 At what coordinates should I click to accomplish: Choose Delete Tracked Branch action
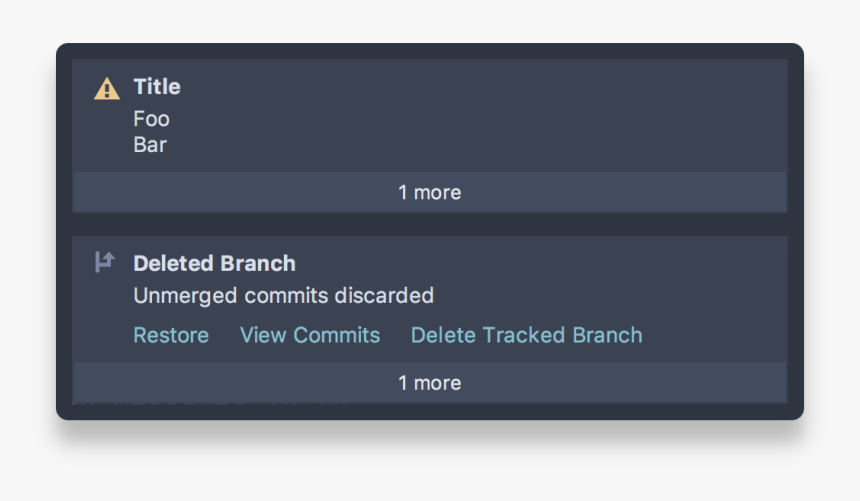(x=526, y=335)
